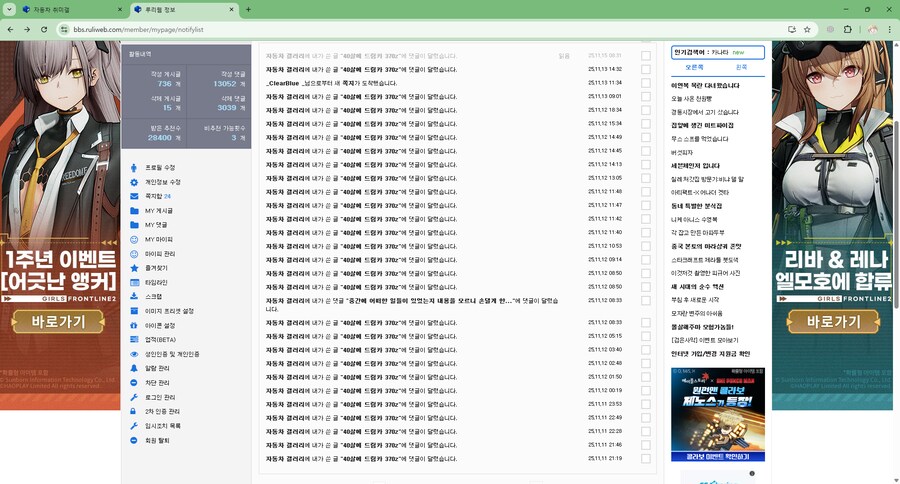Image resolution: width=900 pixels, height=484 pixels.
Task: Tick the checkbox for the ClearBlue message notification
Action: (646, 83)
